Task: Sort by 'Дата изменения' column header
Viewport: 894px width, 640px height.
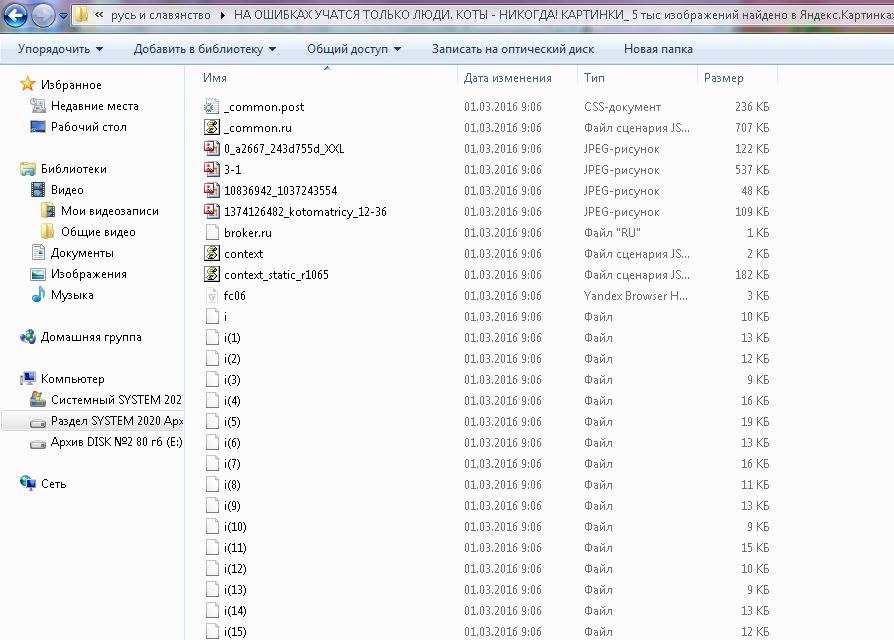Action: coord(507,78)
